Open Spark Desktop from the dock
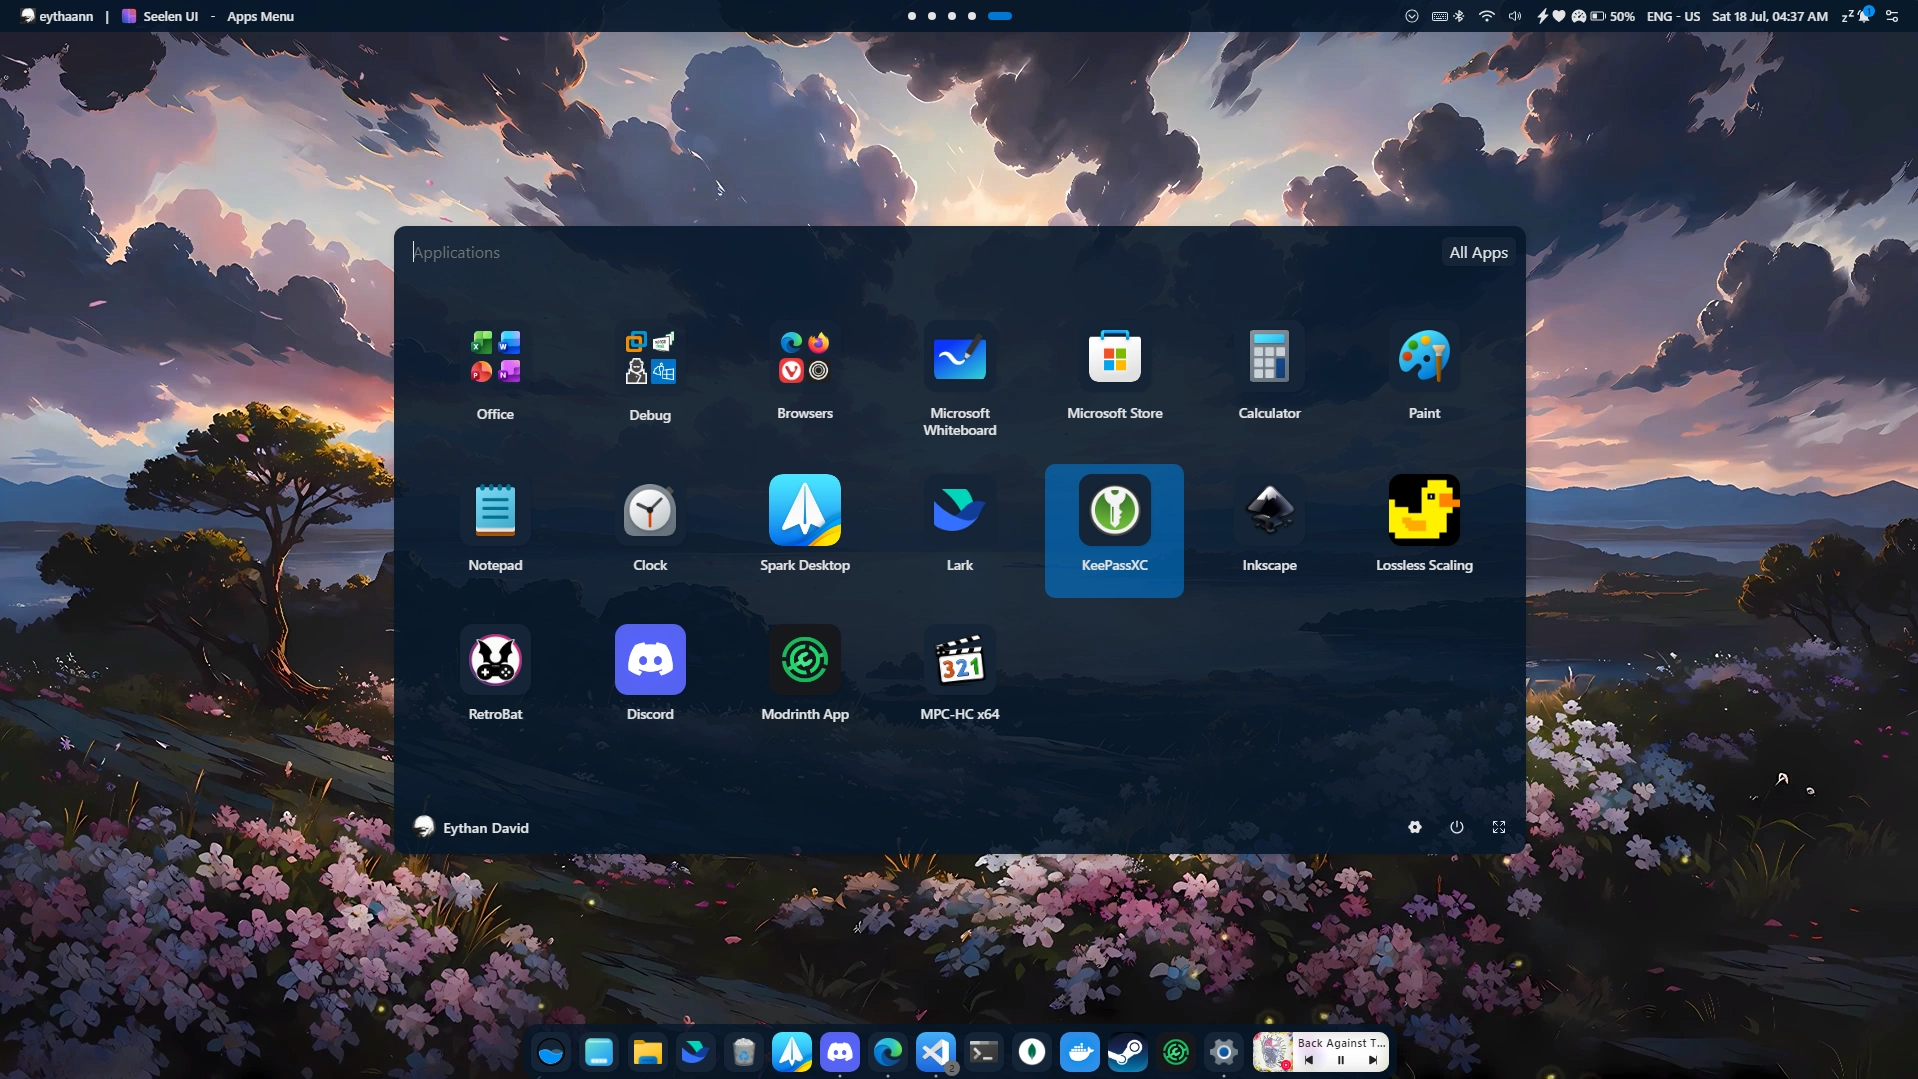The image size is (1918, 1079). click(x=792, y=1052)
